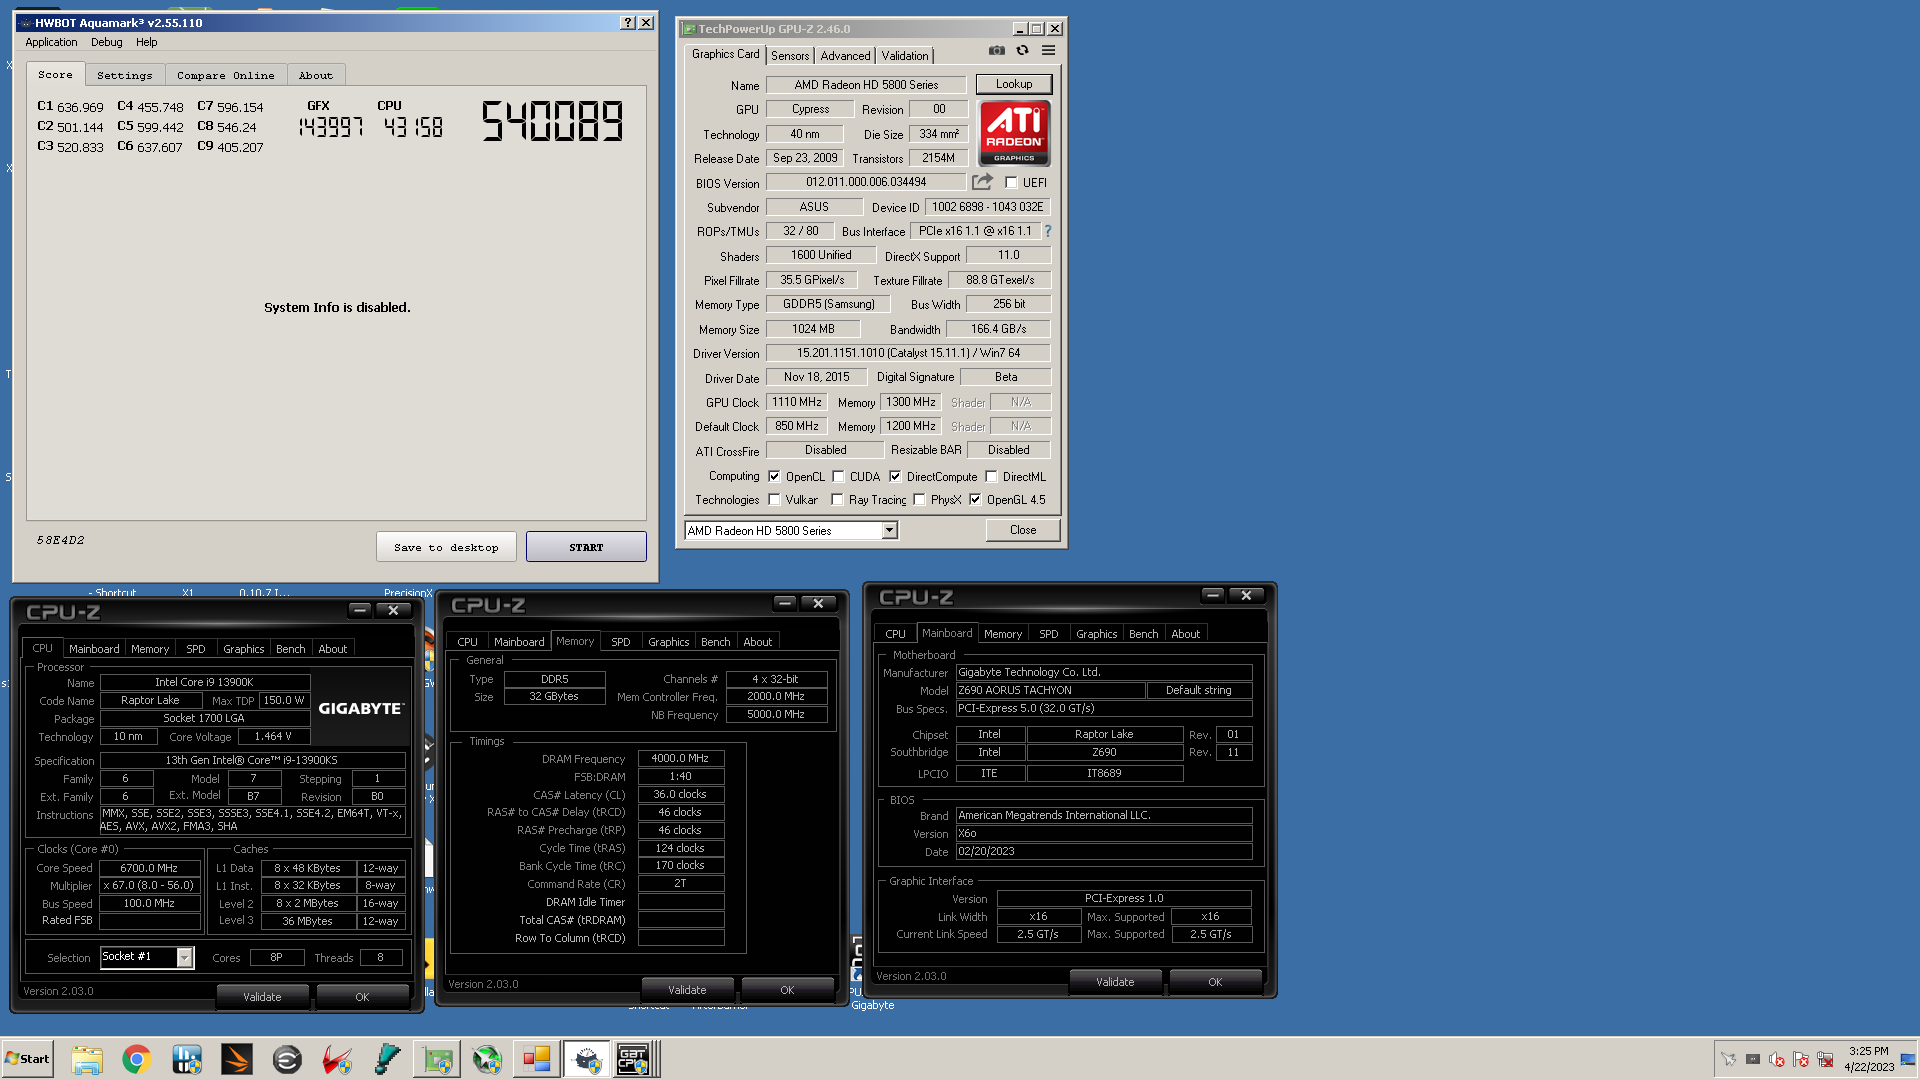Click the GPU Name field in GPU-Z
1920x1080 pixels.
(866, 85)
